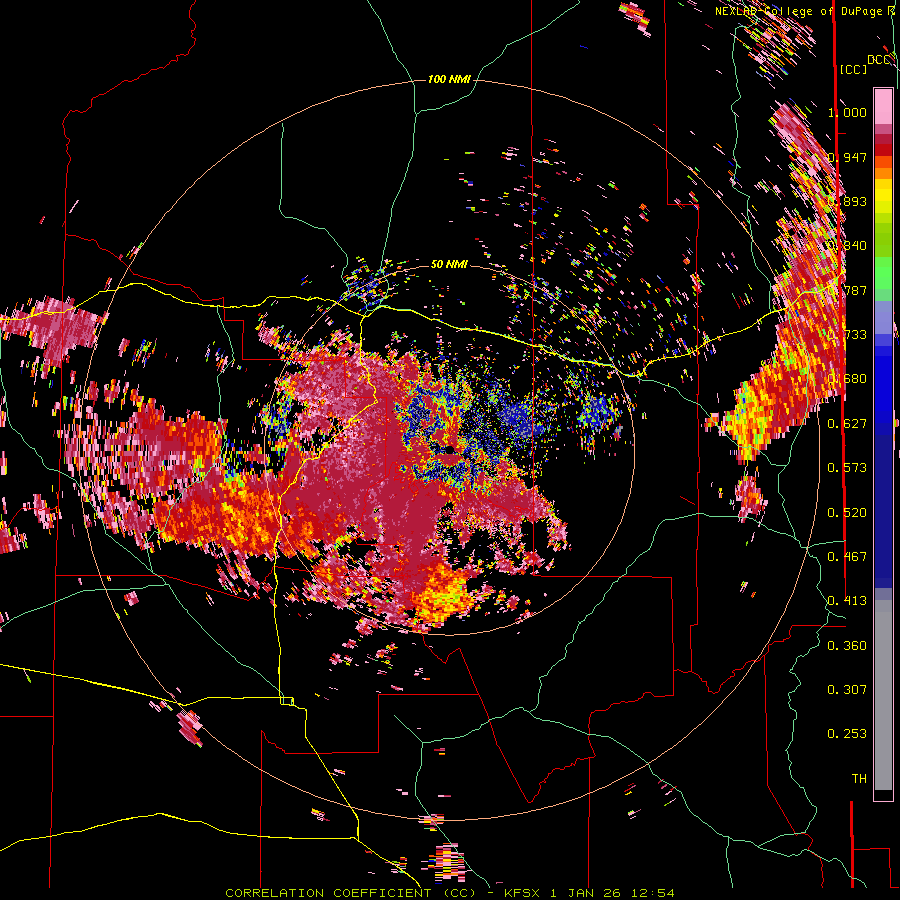Click the "1.000" legend value
This screenshot has height=900, width=900.
[847, 112]
